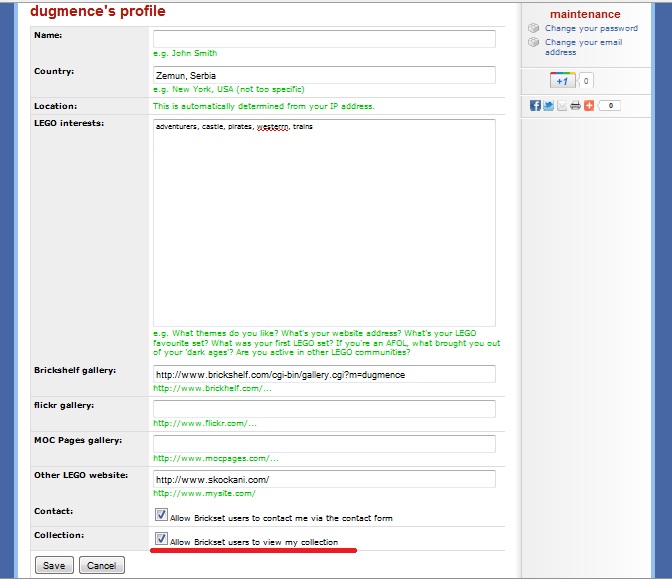This screenshot has width=672, height=580.
Task: Click the Google +1 button
Action: coord(562,81)
